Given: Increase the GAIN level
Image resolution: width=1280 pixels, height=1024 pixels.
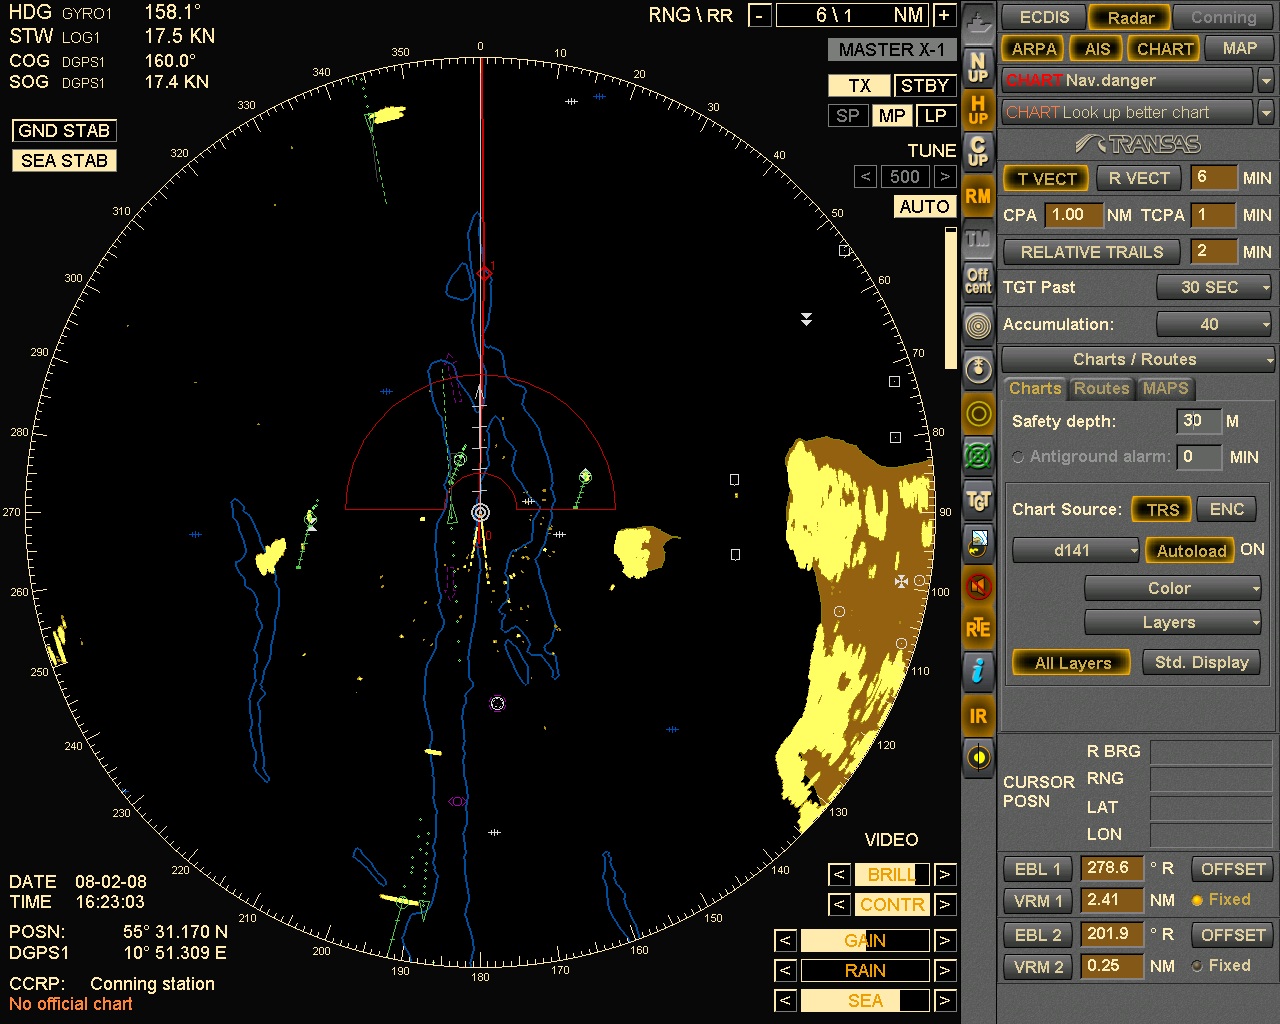Looking at the screenshot, I should click(944, 940).
